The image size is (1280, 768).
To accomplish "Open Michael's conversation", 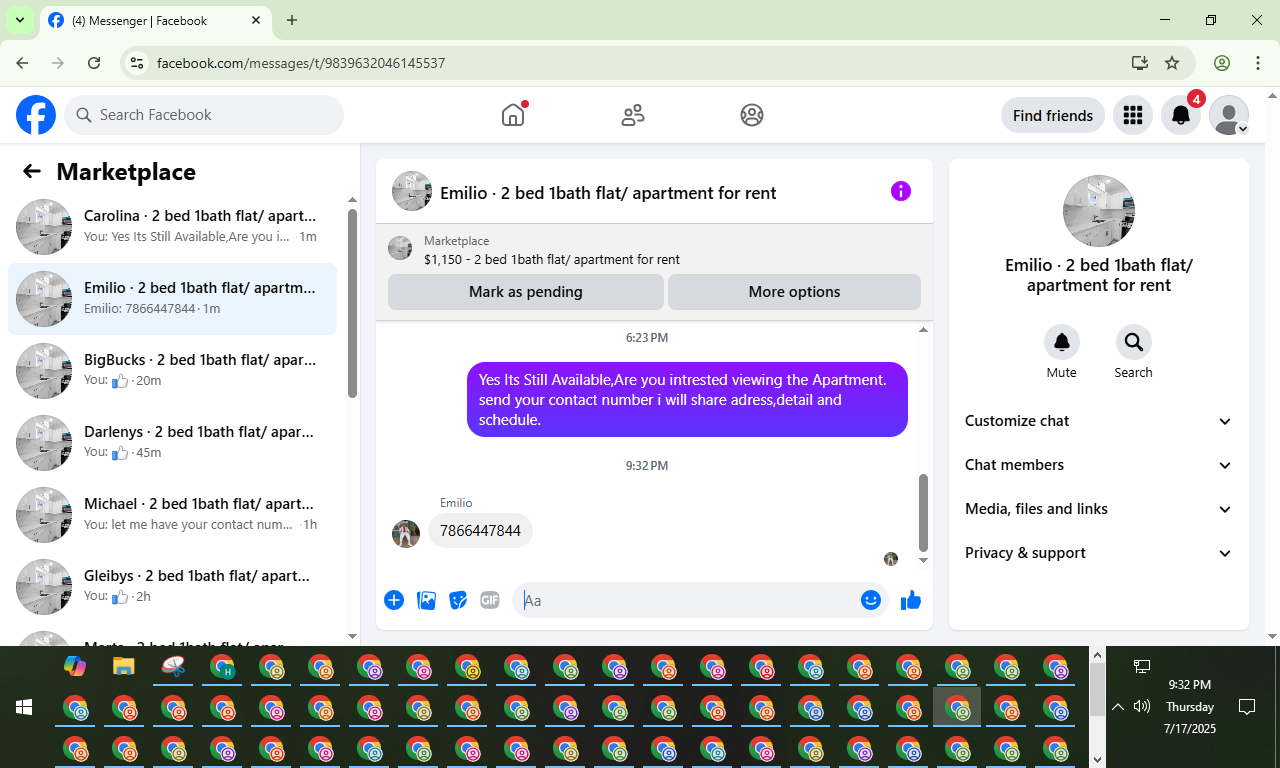I will (x=172, y=515).
